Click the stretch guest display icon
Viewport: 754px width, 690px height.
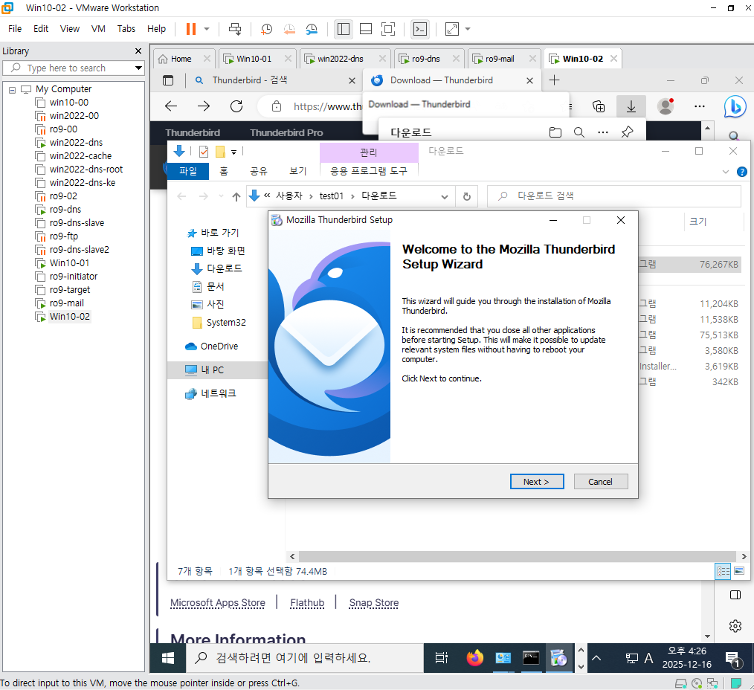tap(452, 29)
